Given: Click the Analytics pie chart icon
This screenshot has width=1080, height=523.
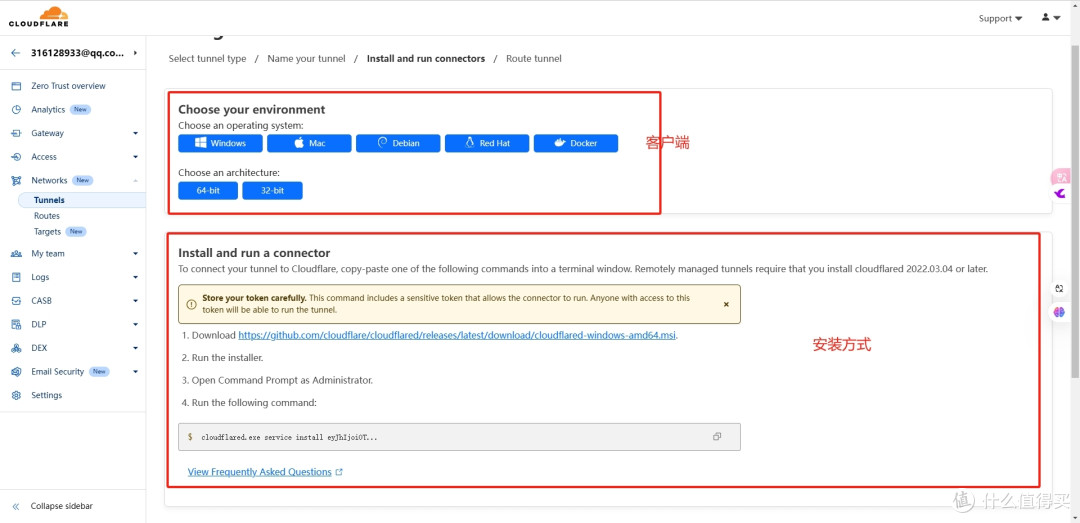Looking at the screenshot, I should (17, 110).
